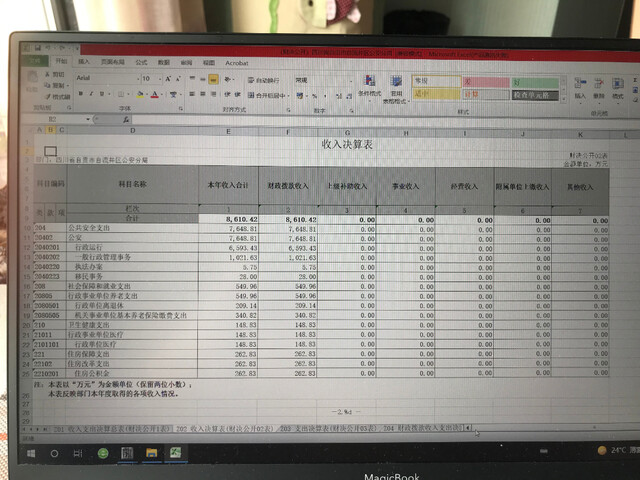Click the format as table (套用表格格式) icon

click(x=395, y=86)
